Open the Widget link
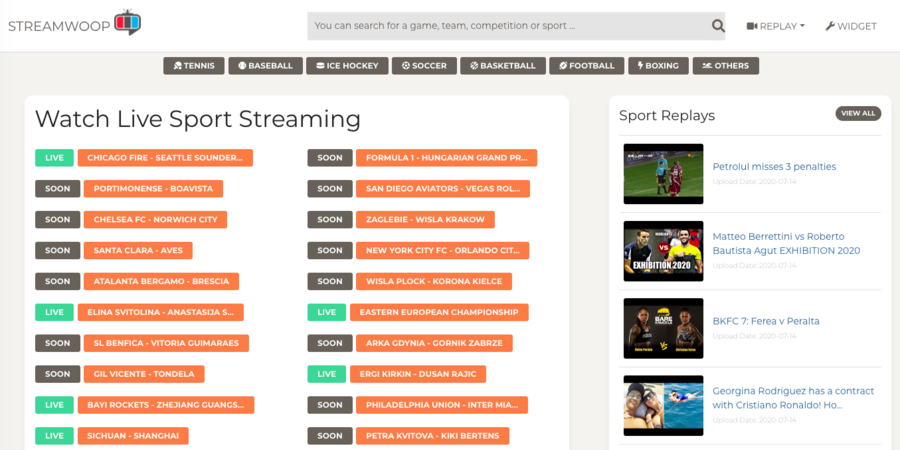This screenshot has width=900, height=450. click(851, 26)
